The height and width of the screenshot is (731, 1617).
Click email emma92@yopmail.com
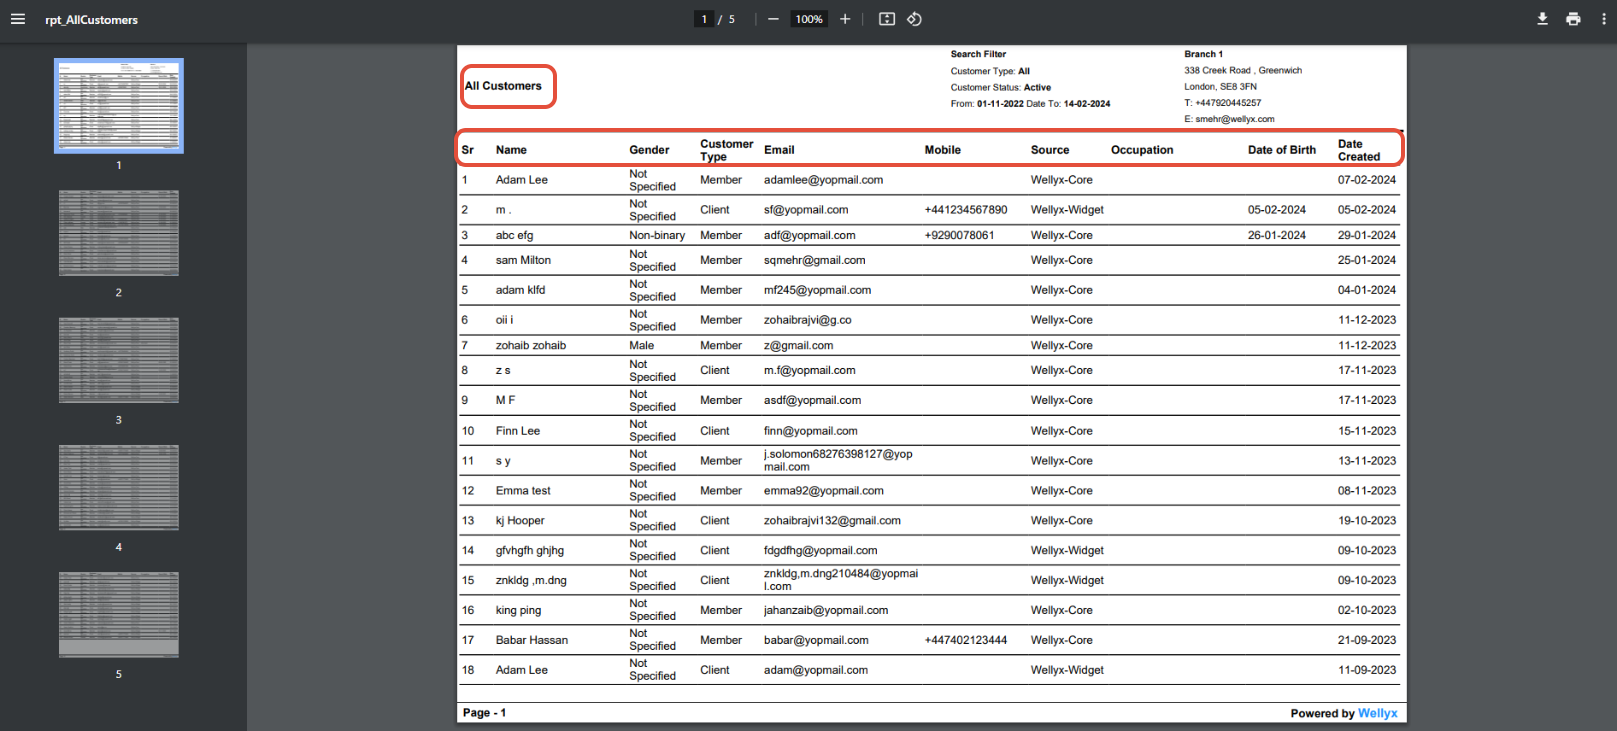[824, 491]
